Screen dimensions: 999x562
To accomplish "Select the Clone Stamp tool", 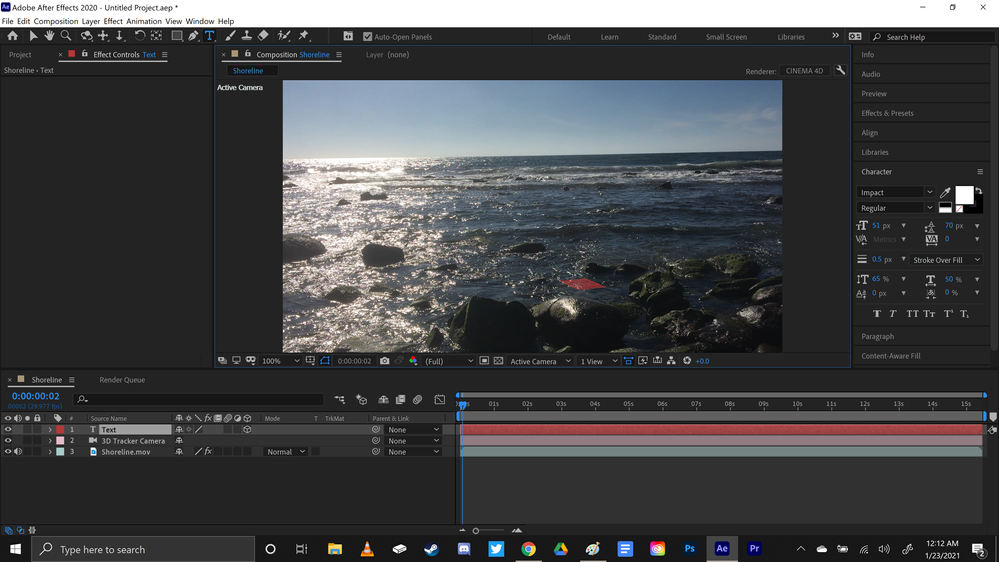I will coord(246,36).
